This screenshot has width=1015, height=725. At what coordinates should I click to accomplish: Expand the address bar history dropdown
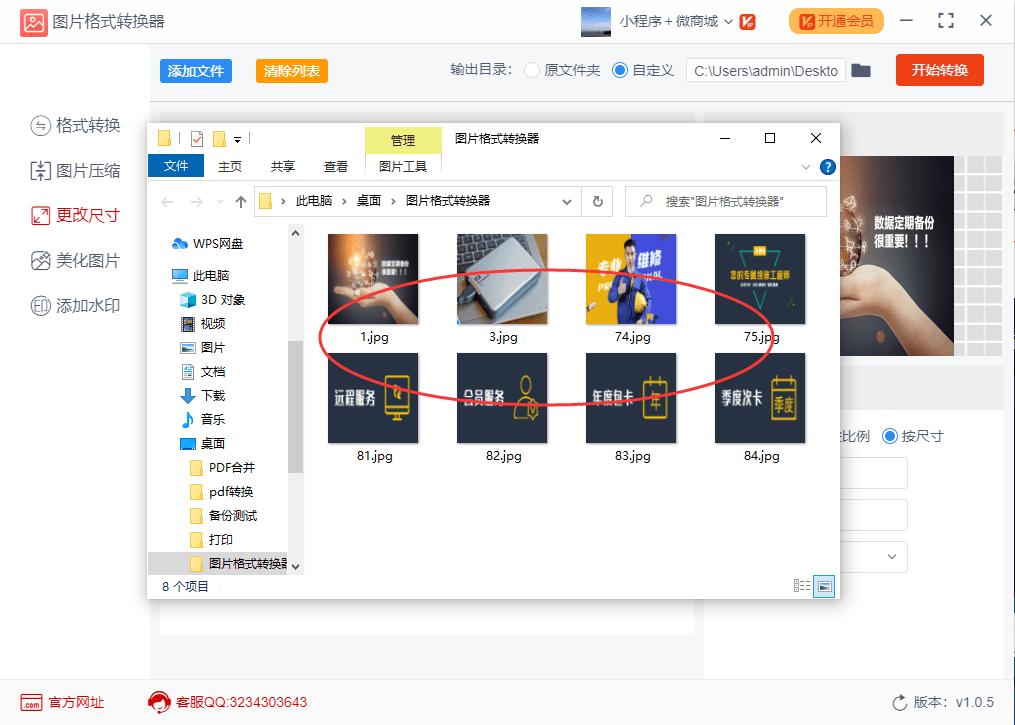click(567, 201)
